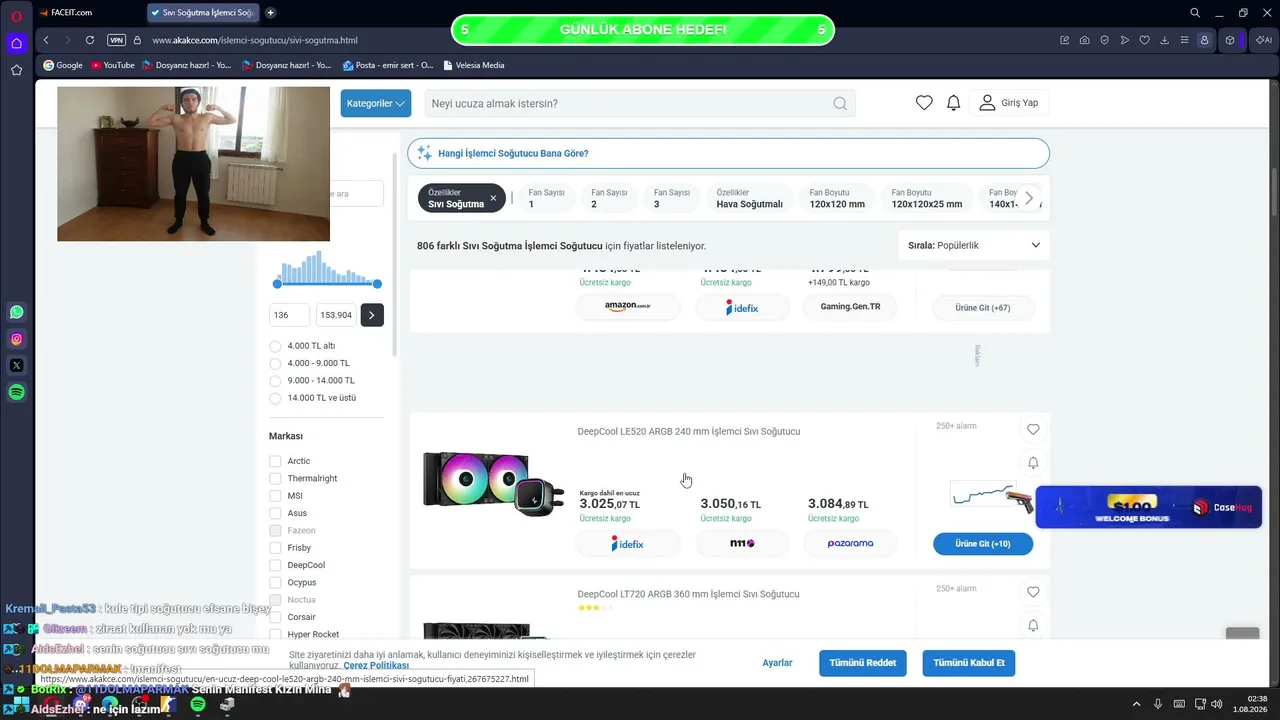Open the Opera AI assistant button

[x=1264, y=40]
